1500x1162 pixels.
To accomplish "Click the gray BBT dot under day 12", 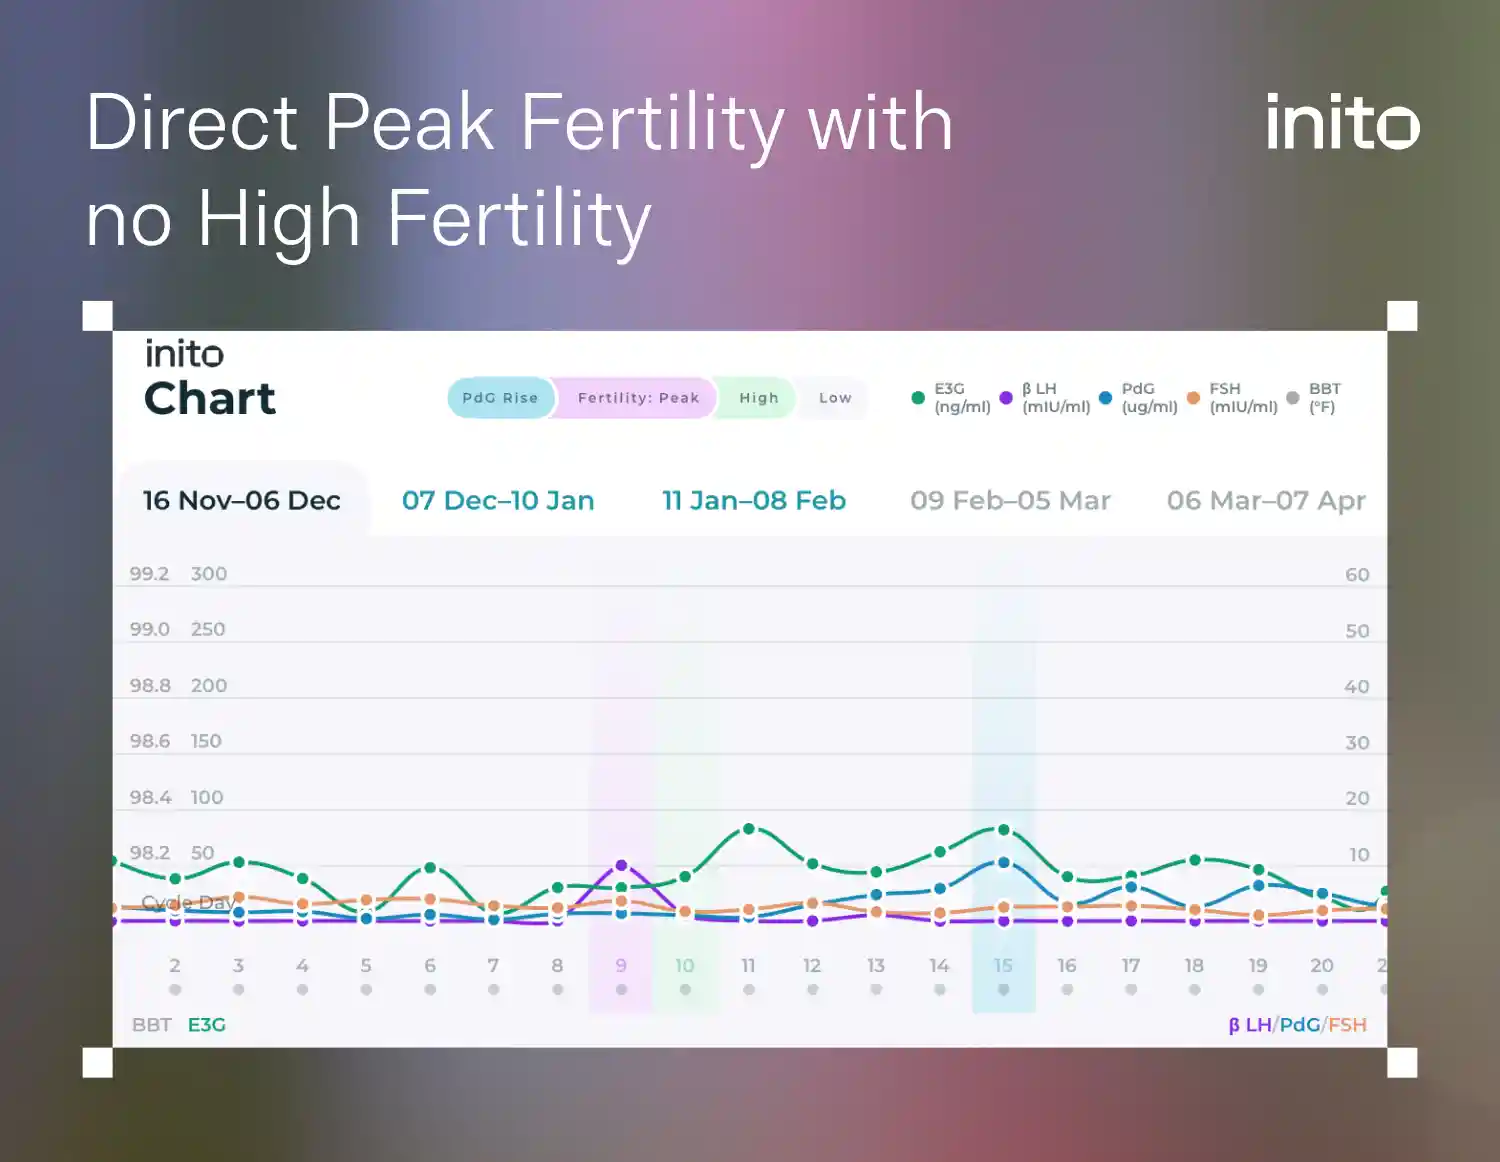I will (812, 990).
